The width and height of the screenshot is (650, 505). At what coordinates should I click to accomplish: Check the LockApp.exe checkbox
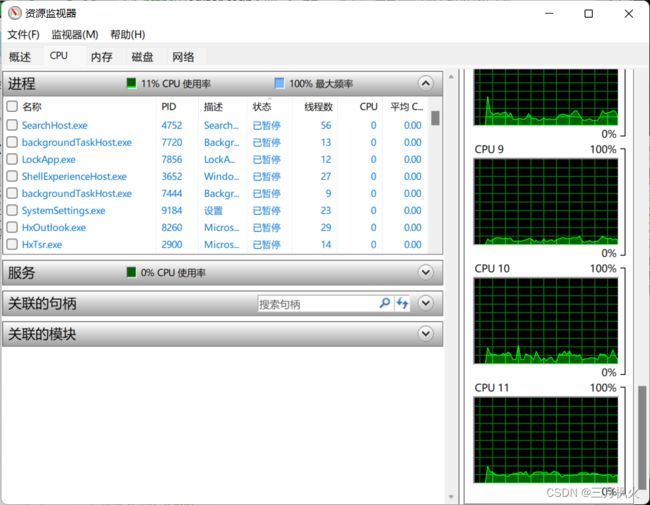[x=12, y=159]
